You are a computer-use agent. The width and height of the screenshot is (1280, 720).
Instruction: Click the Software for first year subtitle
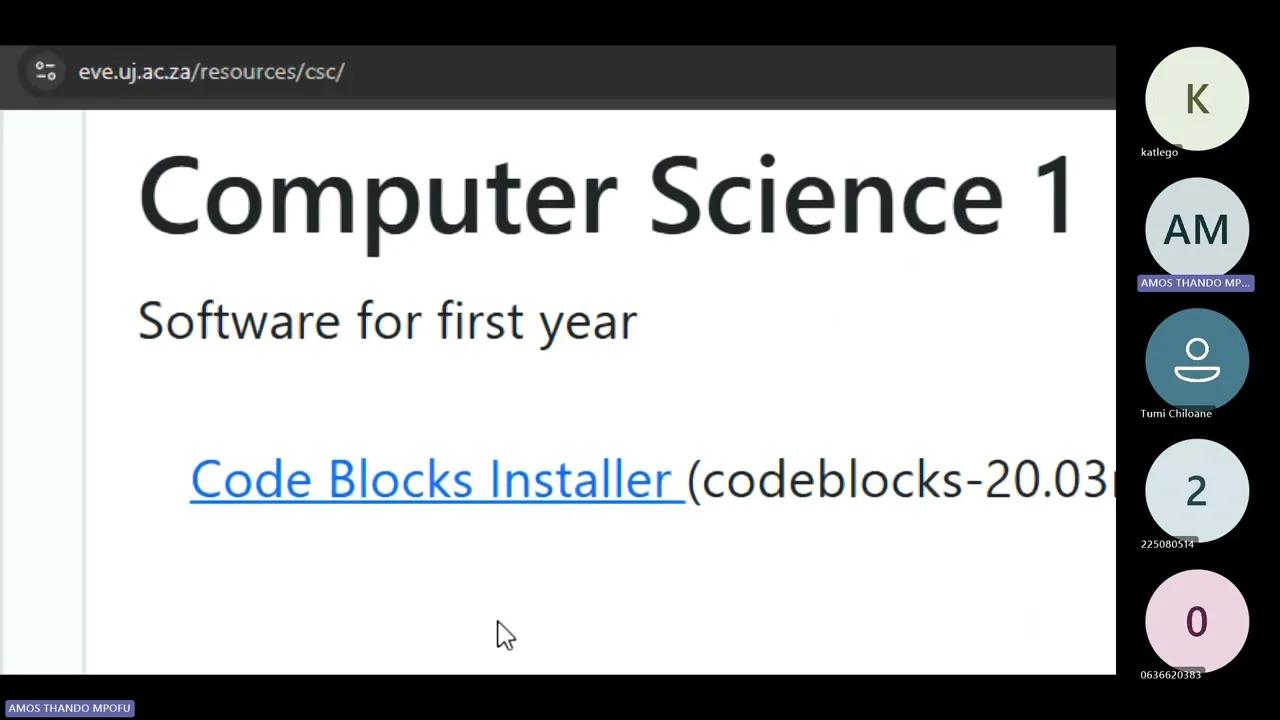coord(387,320)
